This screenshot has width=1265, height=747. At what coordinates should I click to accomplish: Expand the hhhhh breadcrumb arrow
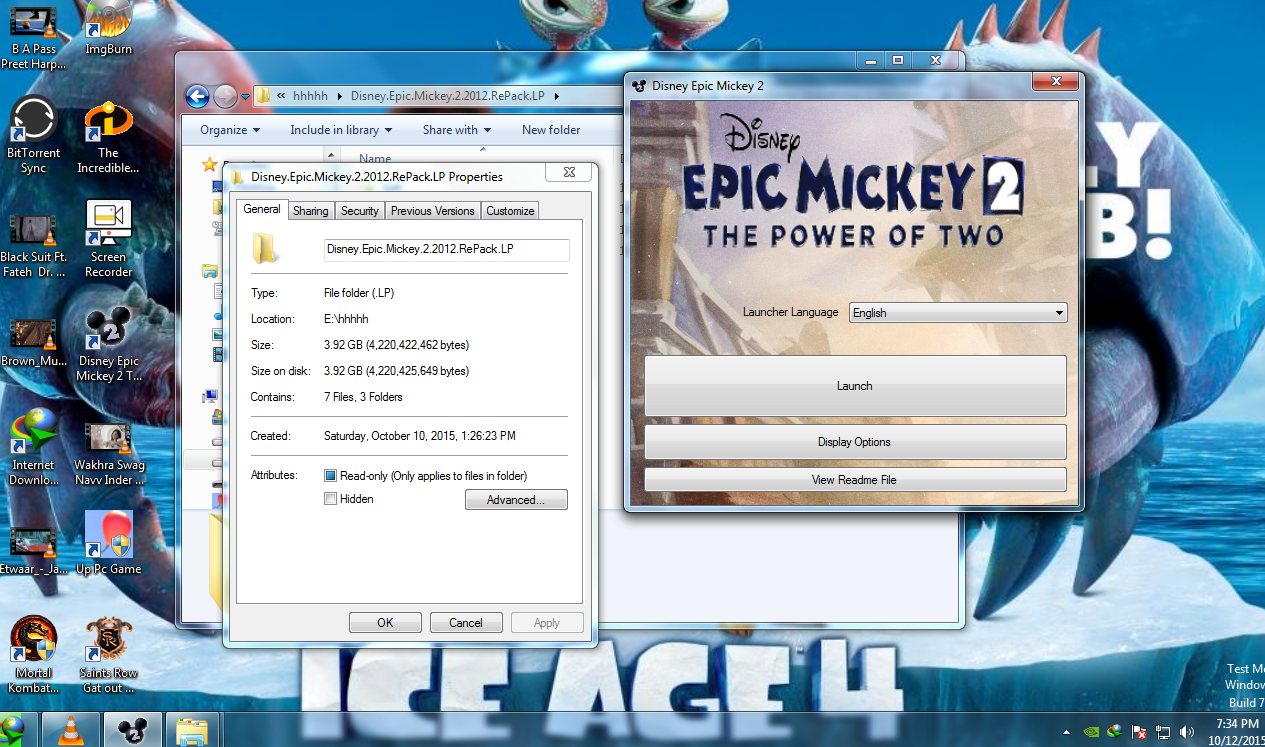339,96
